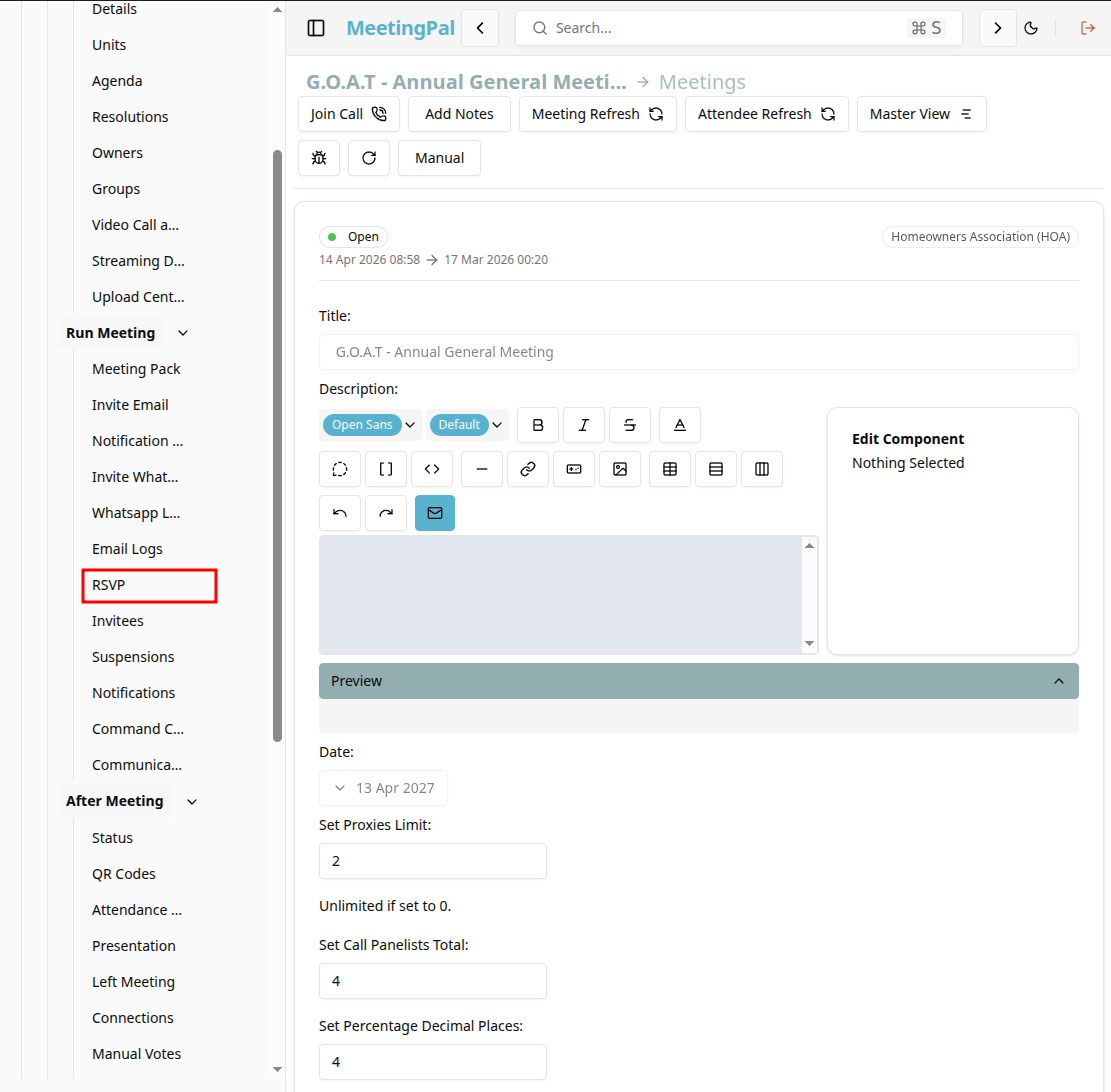Image resolution: width=1111 pixels, height=1092 pixels.
Task: Click the red logout icon
Action: point(1088,28)
